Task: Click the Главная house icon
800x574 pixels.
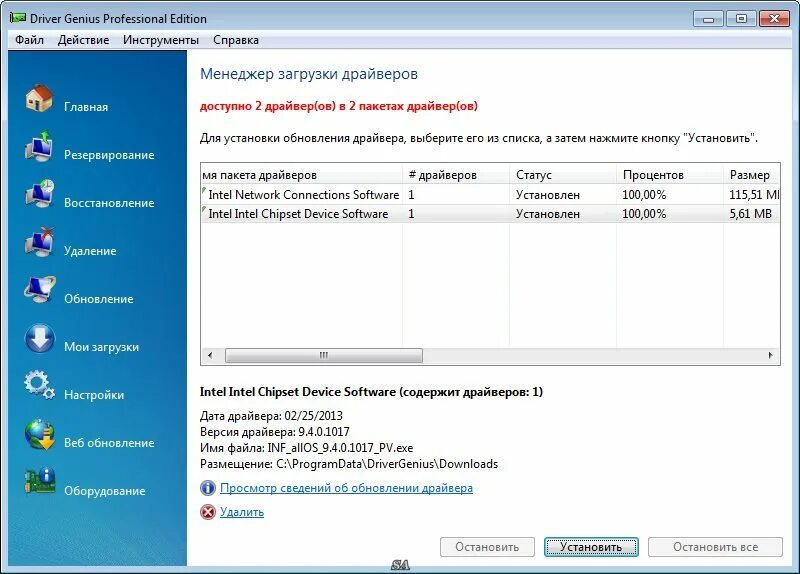Action: click(39, 98)
